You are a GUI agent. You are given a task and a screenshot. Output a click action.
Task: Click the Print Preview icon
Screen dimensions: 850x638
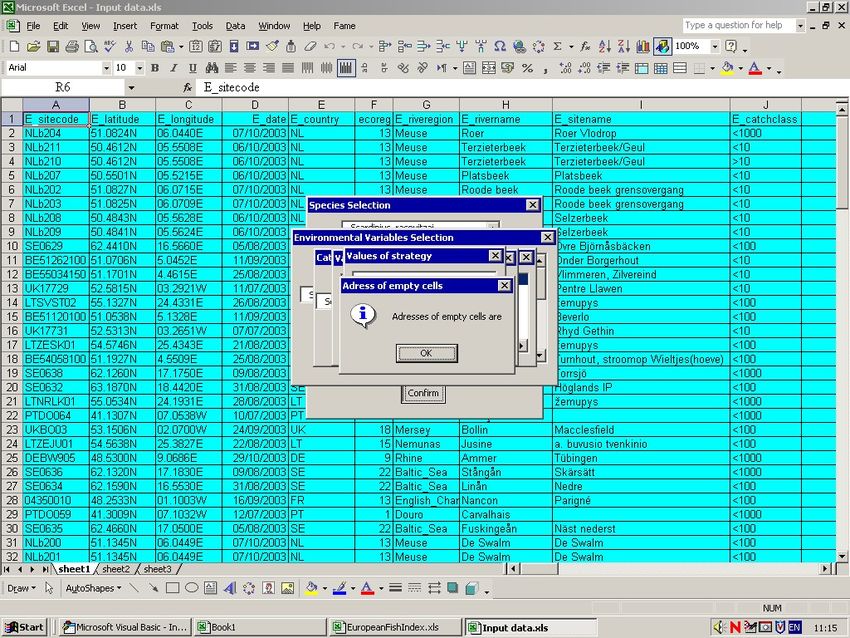tap(91, 46)
